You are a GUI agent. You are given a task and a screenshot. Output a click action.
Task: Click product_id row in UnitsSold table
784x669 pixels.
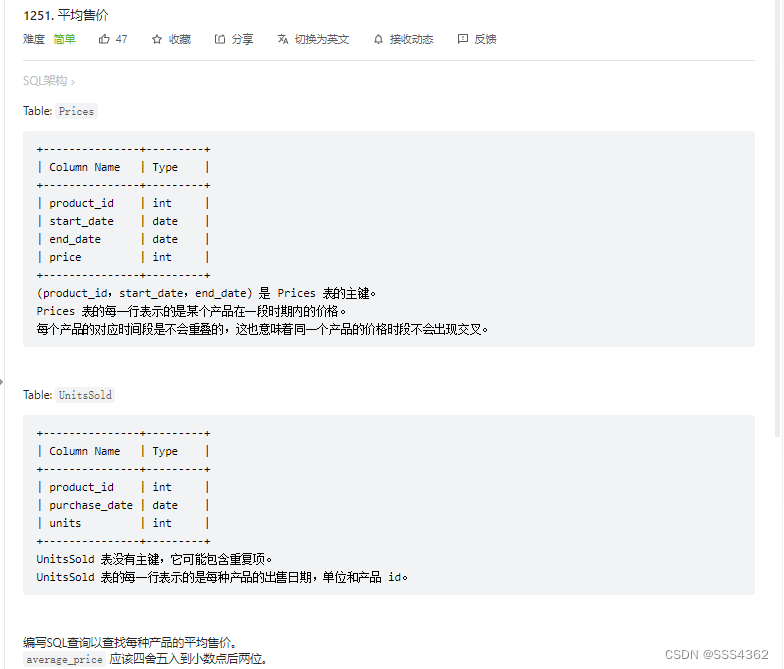coord(123,487)
